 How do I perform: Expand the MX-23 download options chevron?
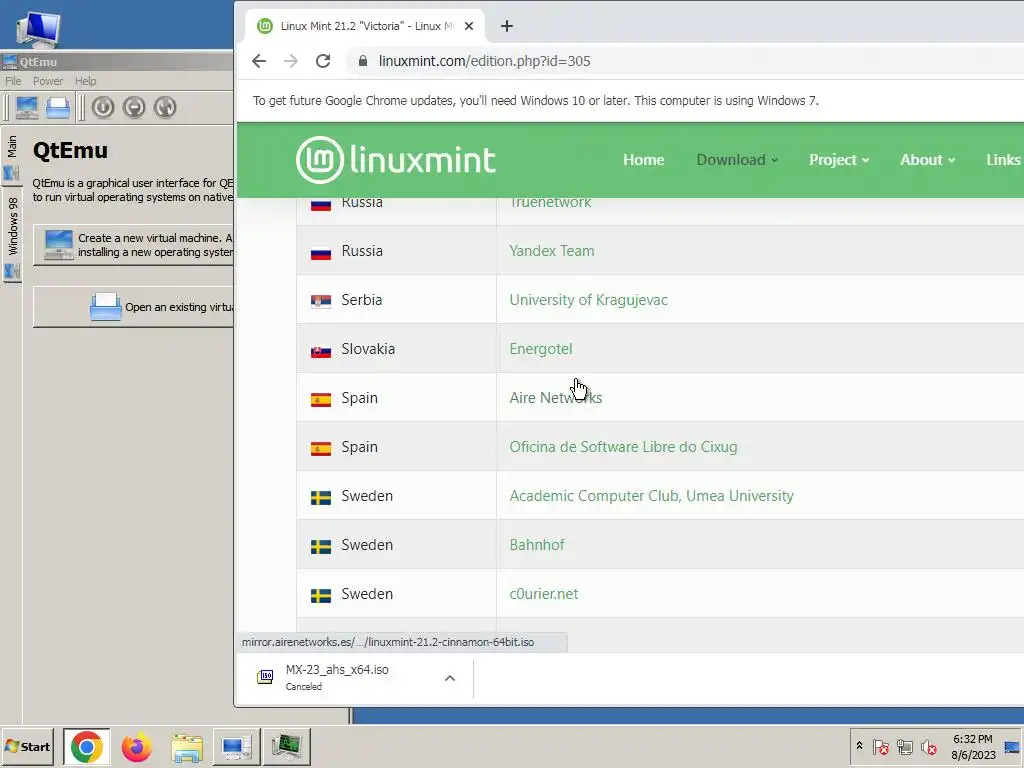click(450, 678)
